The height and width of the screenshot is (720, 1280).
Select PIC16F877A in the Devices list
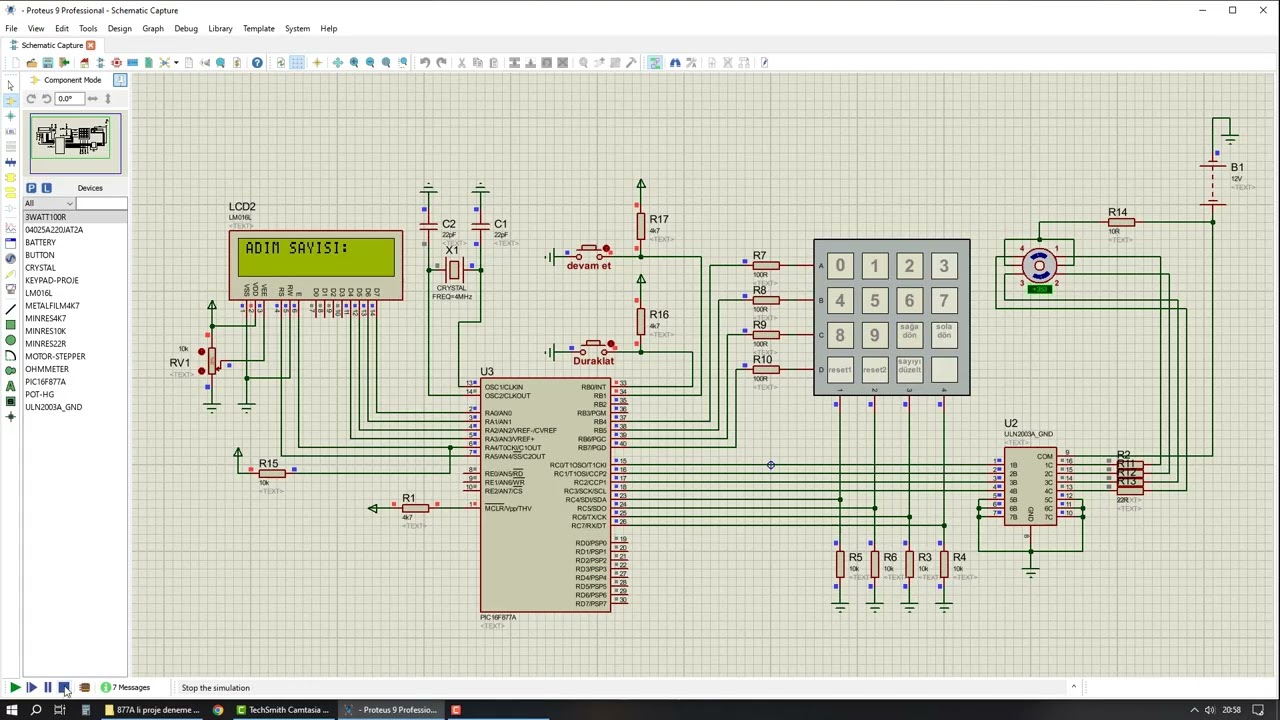pyautogui.click(x=46, y=381)
